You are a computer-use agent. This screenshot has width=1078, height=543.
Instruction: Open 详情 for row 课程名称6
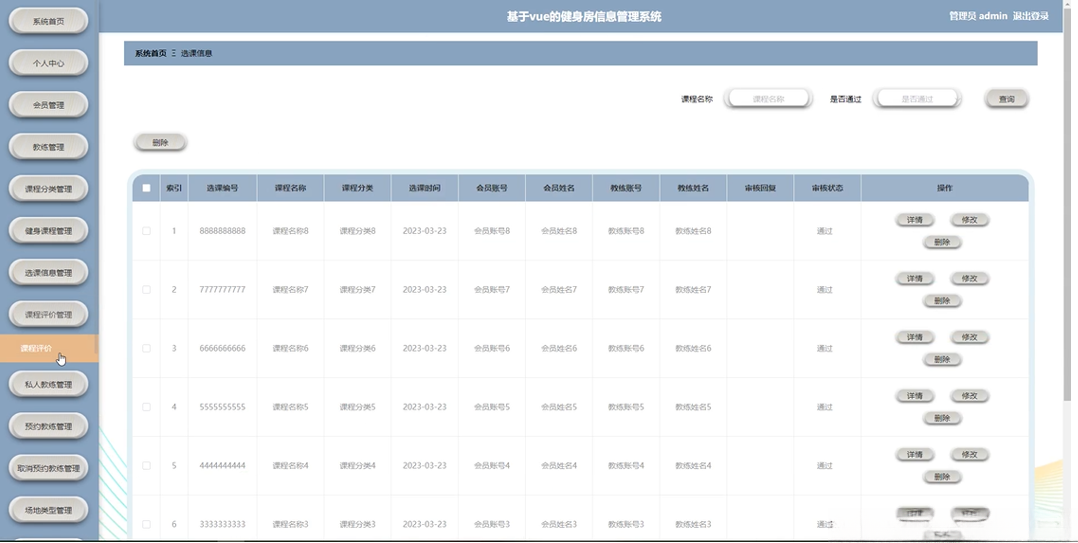pyautogui.click(x=914, y=337)
